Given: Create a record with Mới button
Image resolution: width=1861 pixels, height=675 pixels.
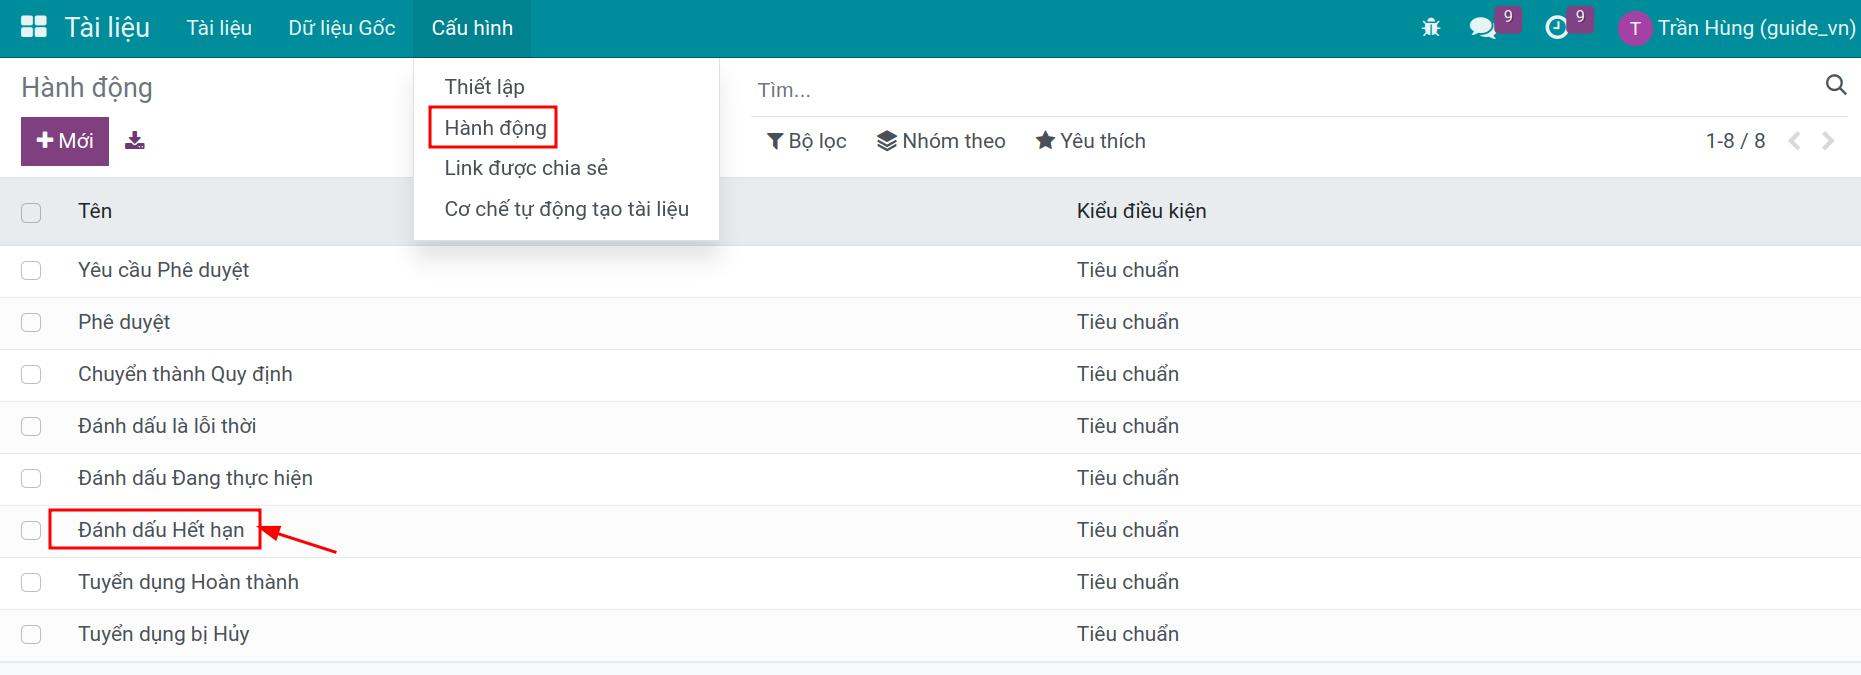Looking at the screenshot, I should click(65, 141).
